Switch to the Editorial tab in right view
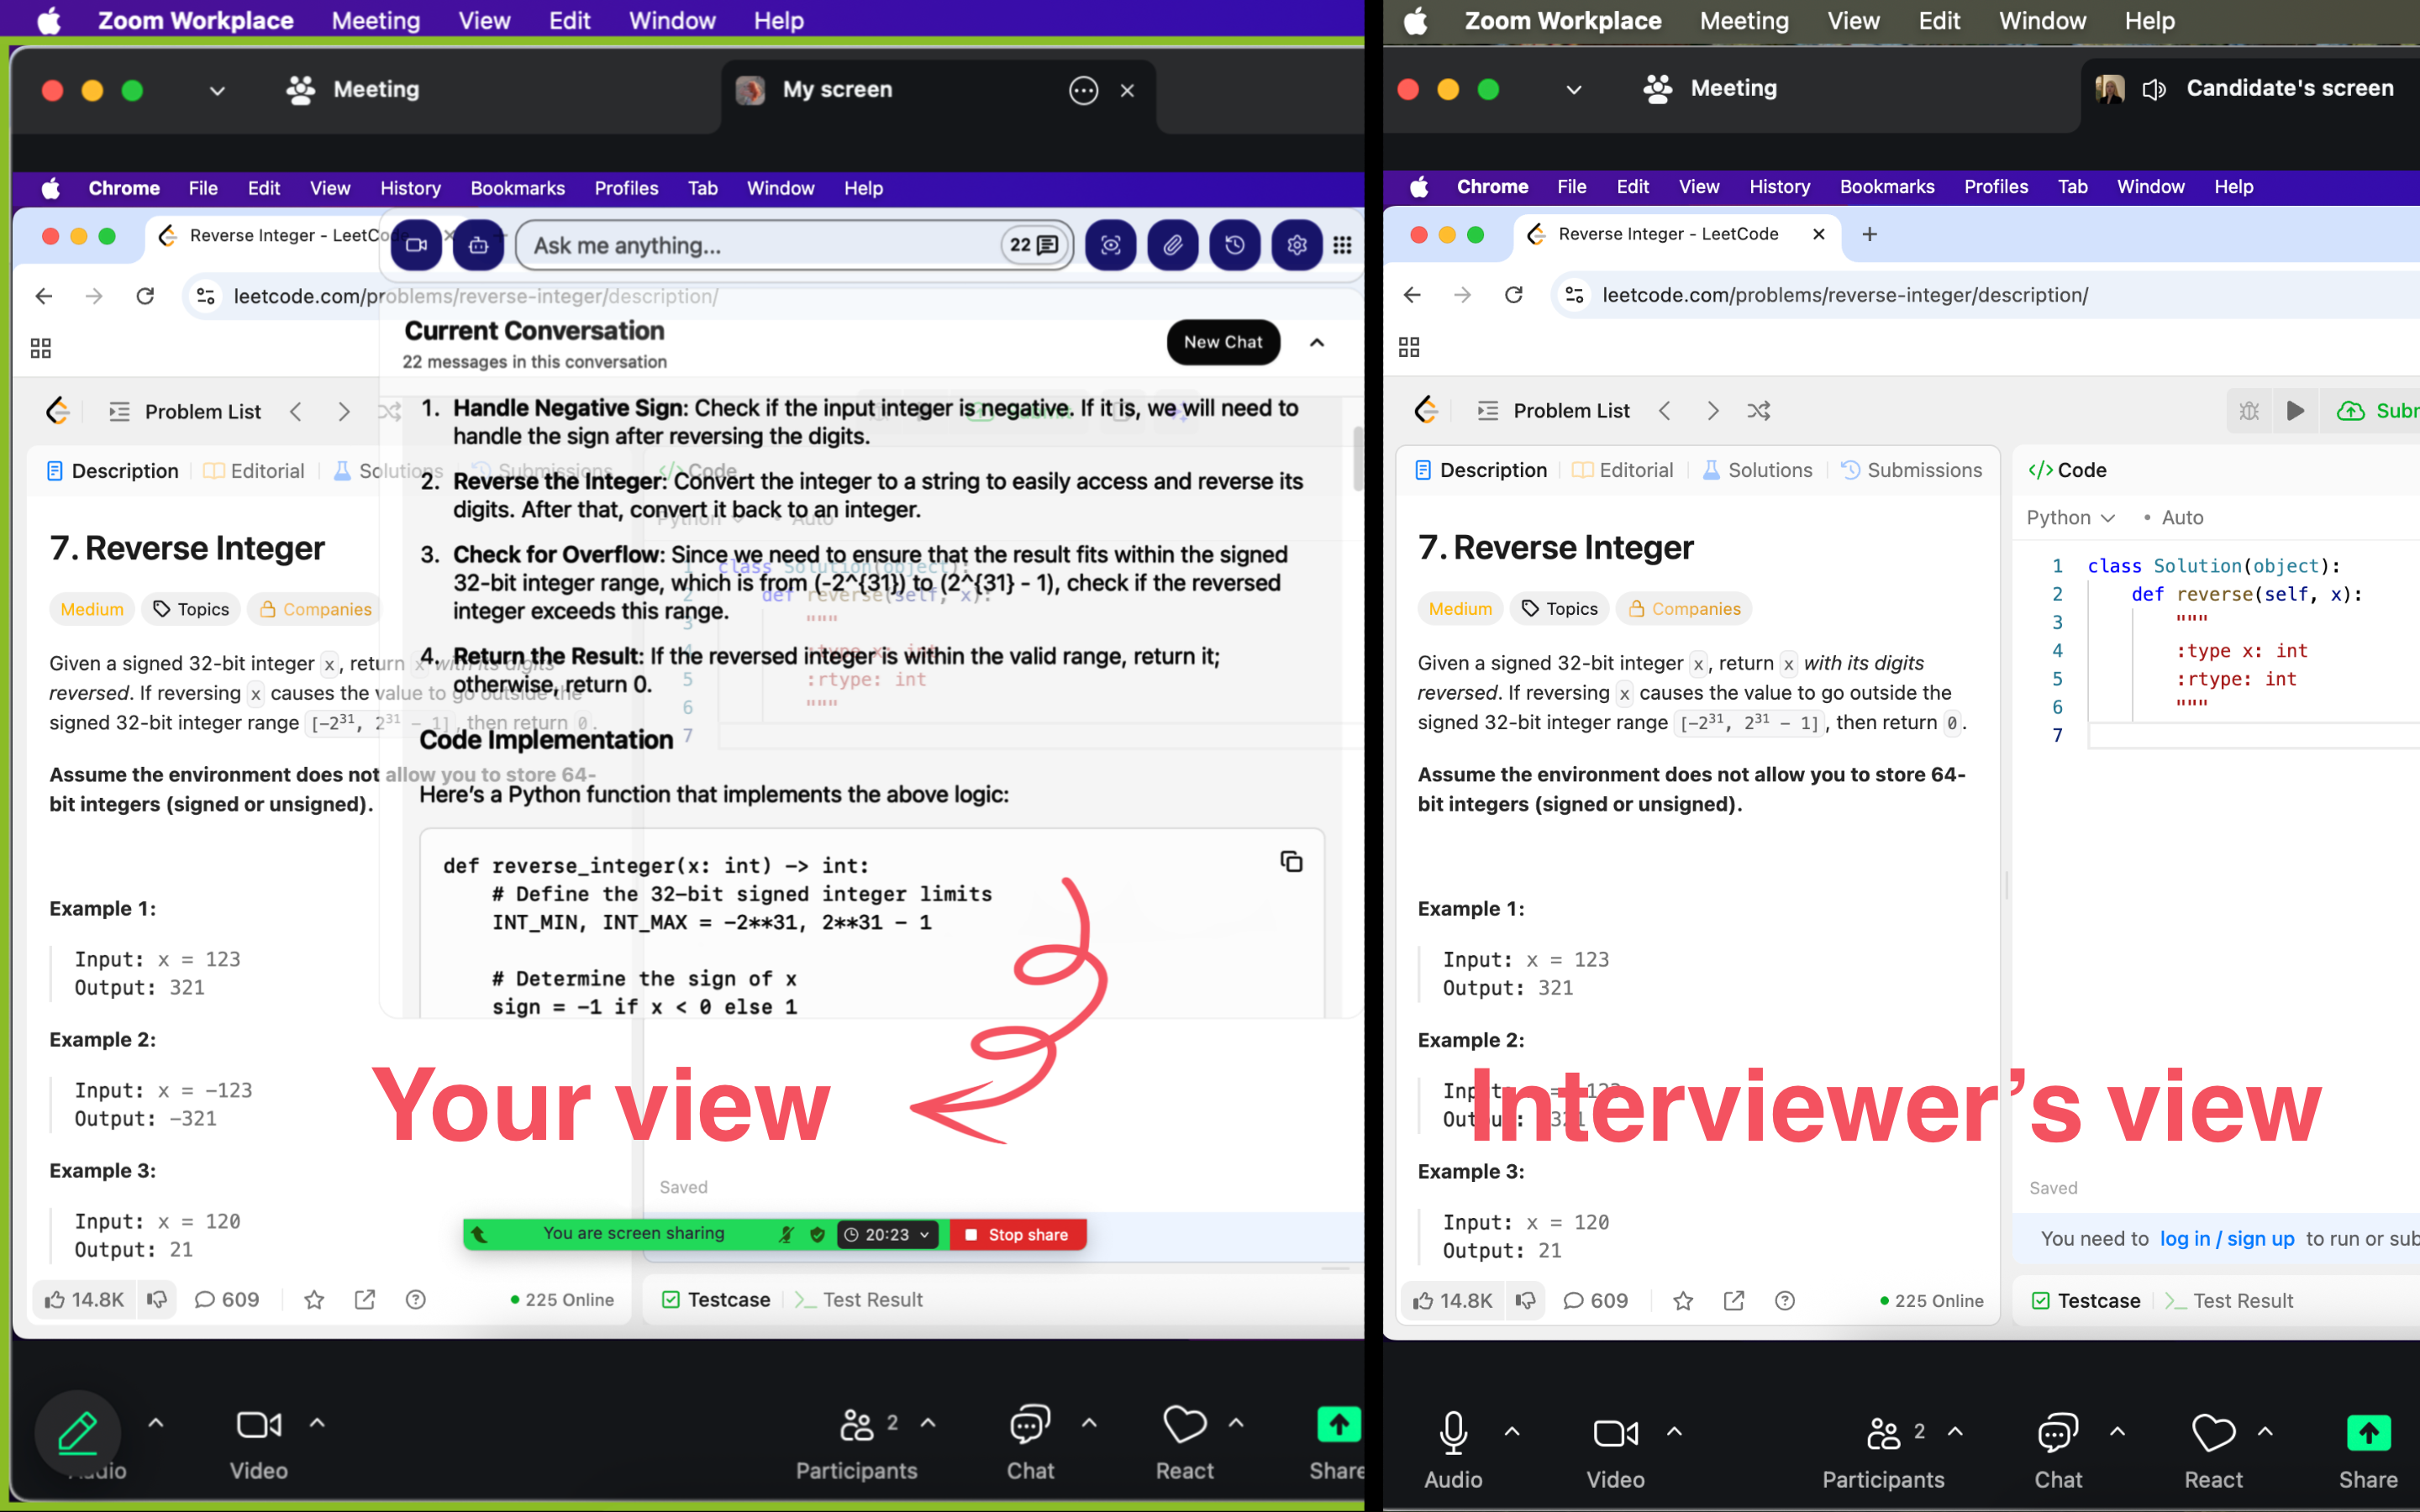Image resolution: width=2420 pixels, height=1512 pixels. [1622, 470]
